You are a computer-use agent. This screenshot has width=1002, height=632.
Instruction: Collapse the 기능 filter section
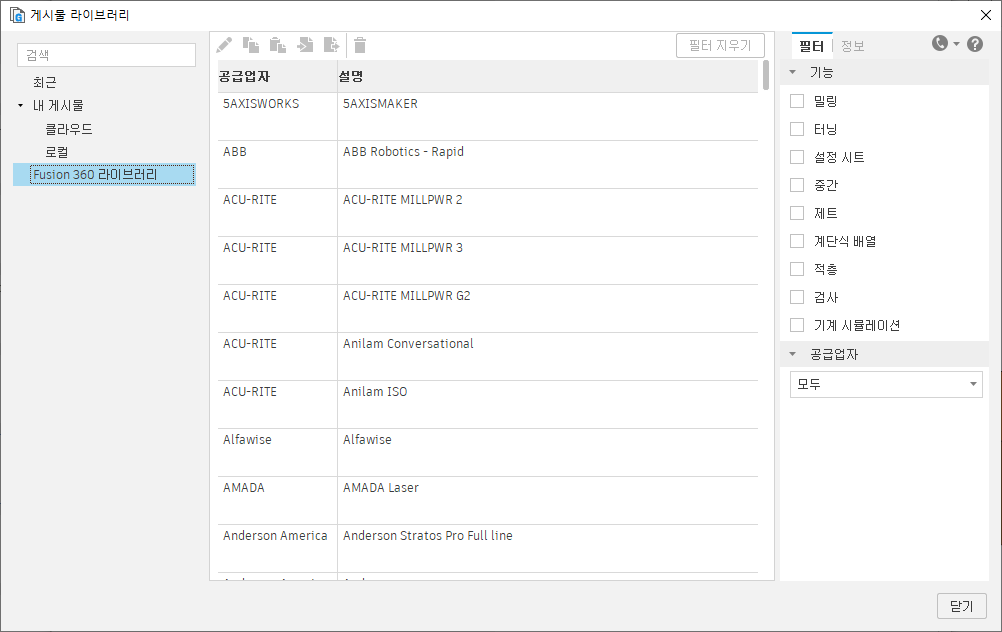792,72
